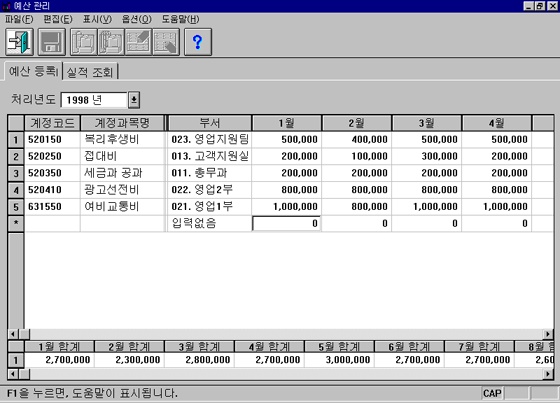Select the 예산 등록 tab
This screenshot has height=403, width=560.
32,71
